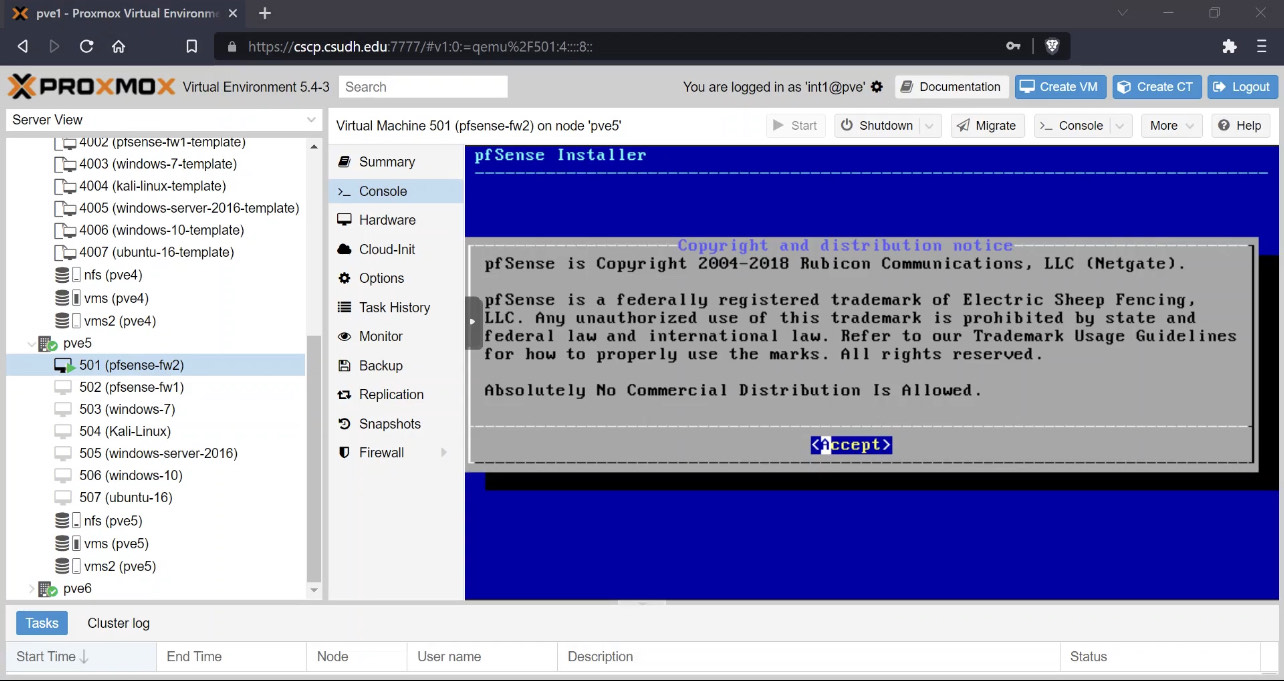The width and height of the screenshot is (1284, 681).
Task: Click the saved password key icon
Action: pyautogui.click(x=1013, y=46)
